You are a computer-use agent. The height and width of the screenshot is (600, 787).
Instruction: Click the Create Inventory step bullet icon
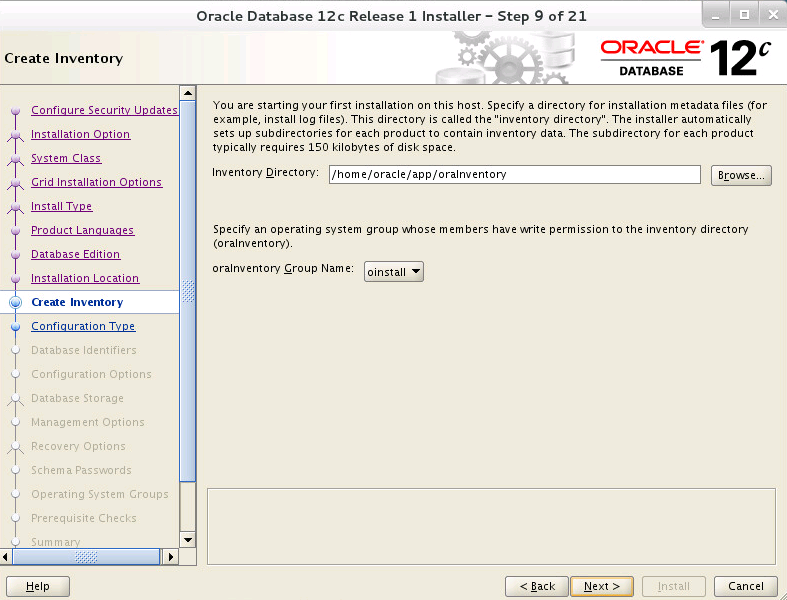pos(16,302)
